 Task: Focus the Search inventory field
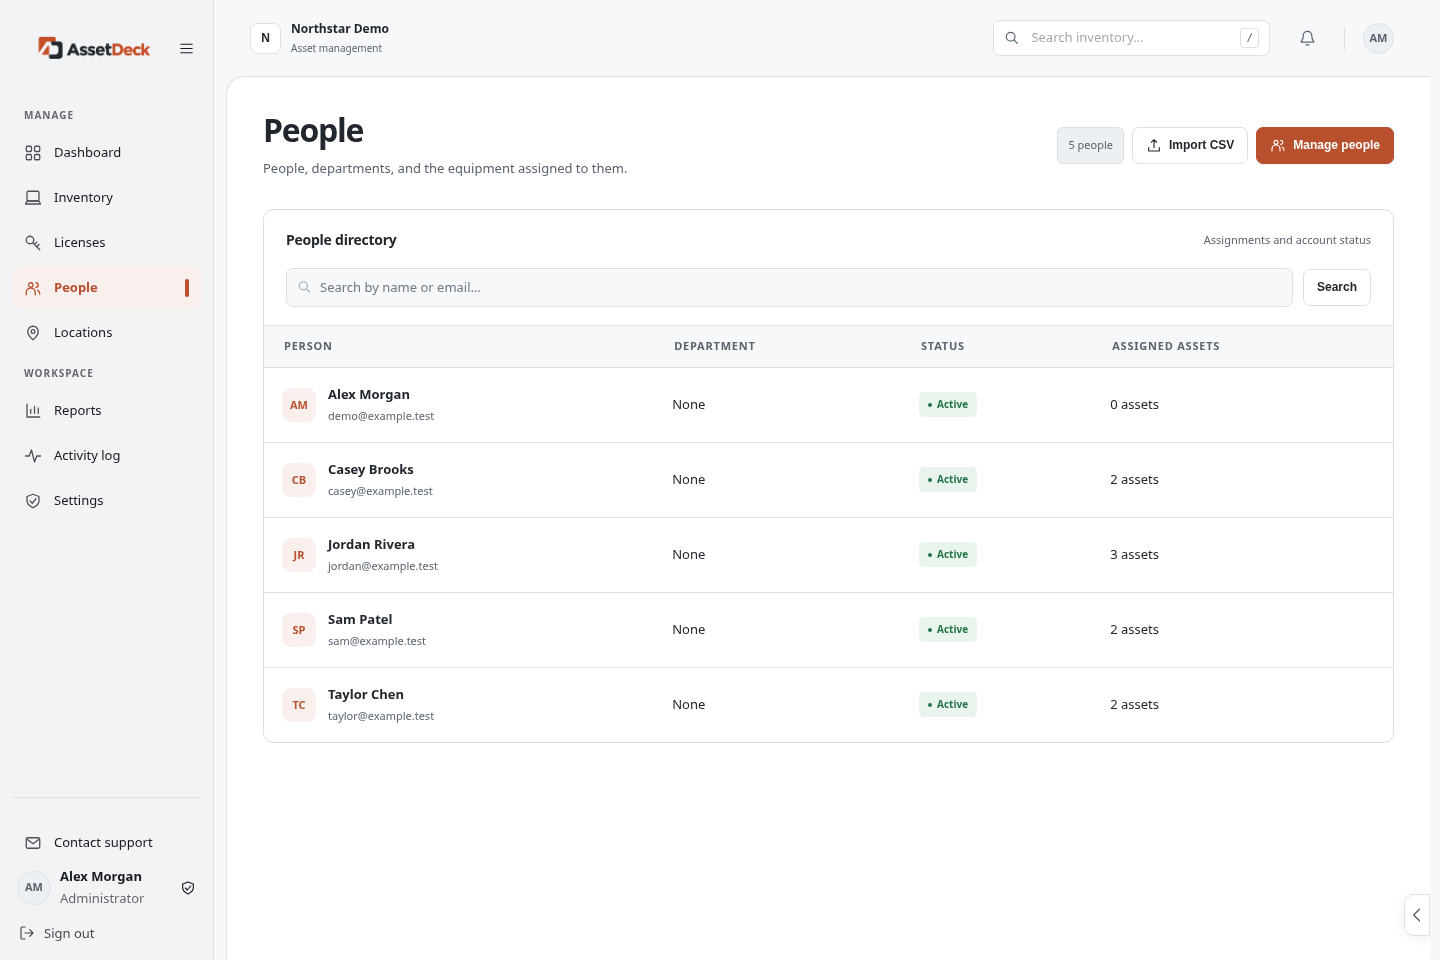[1131, 38]
